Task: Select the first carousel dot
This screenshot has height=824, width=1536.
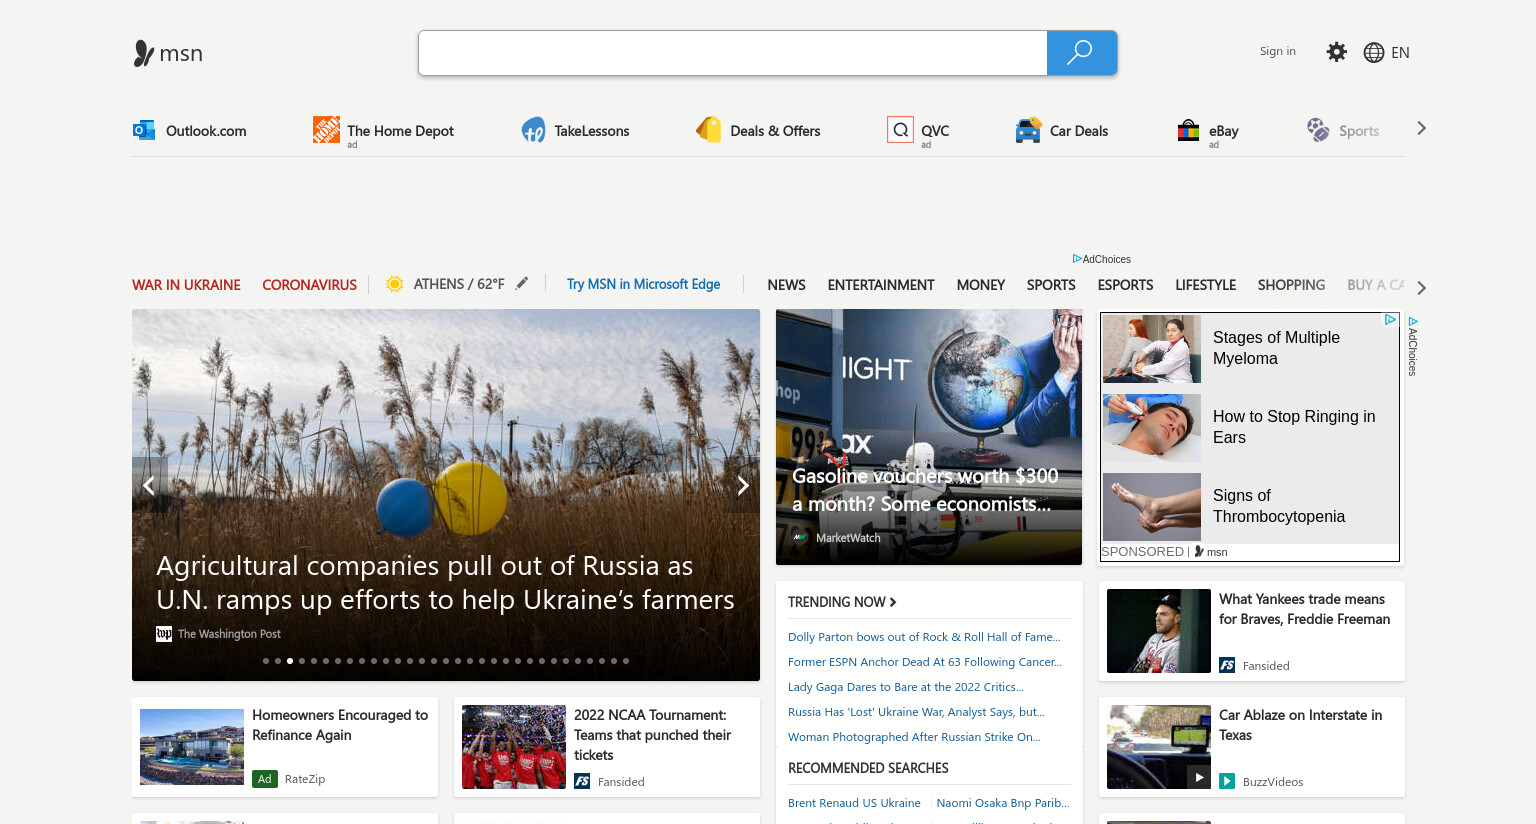Action: click(x=266, y=661)
